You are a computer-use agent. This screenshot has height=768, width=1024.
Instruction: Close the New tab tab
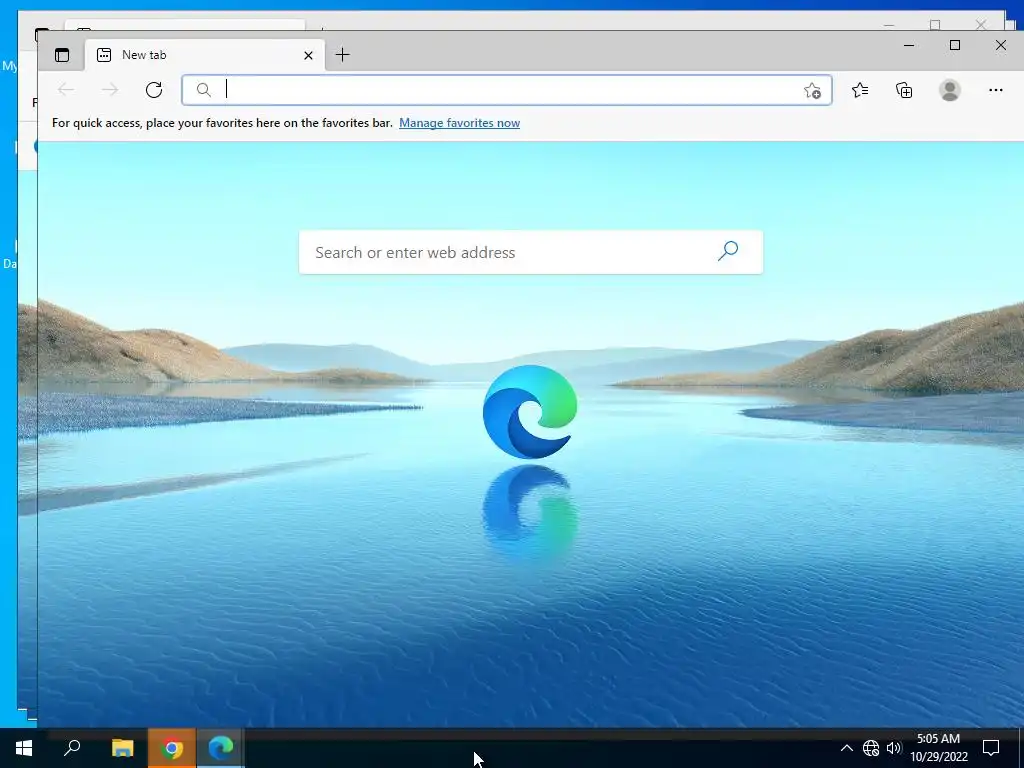click(308, 56)
